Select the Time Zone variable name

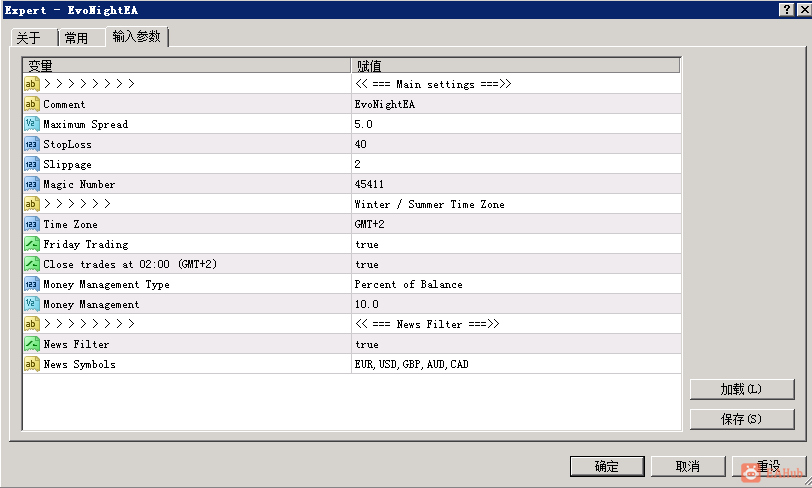(70, 224)
